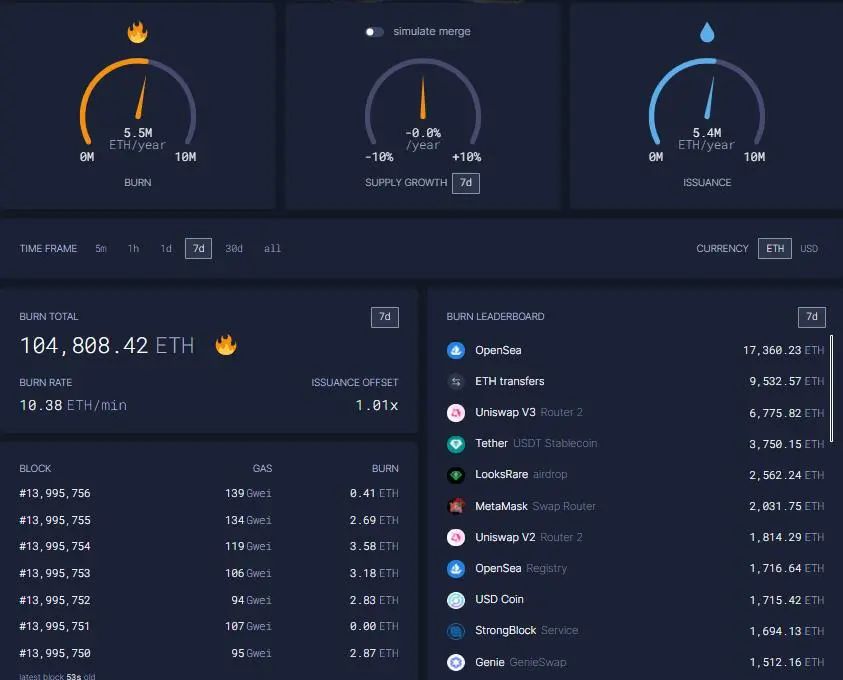Click the MetaMask fox icon
The height and width of the screenshot is (680, 843).
tap(456, 506)
